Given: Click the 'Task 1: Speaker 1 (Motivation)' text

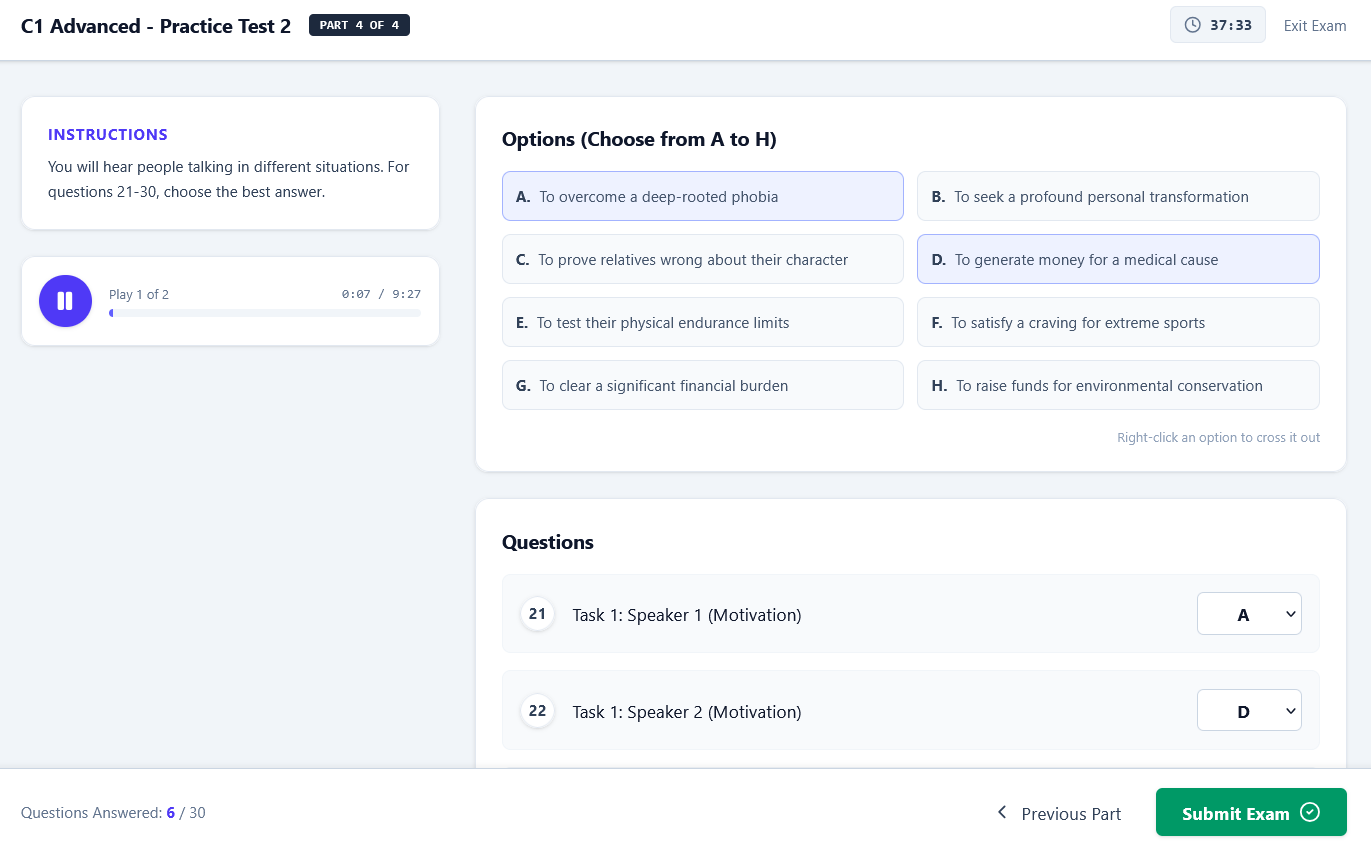Looking at the screenshot, I should (x=687, y=615).
